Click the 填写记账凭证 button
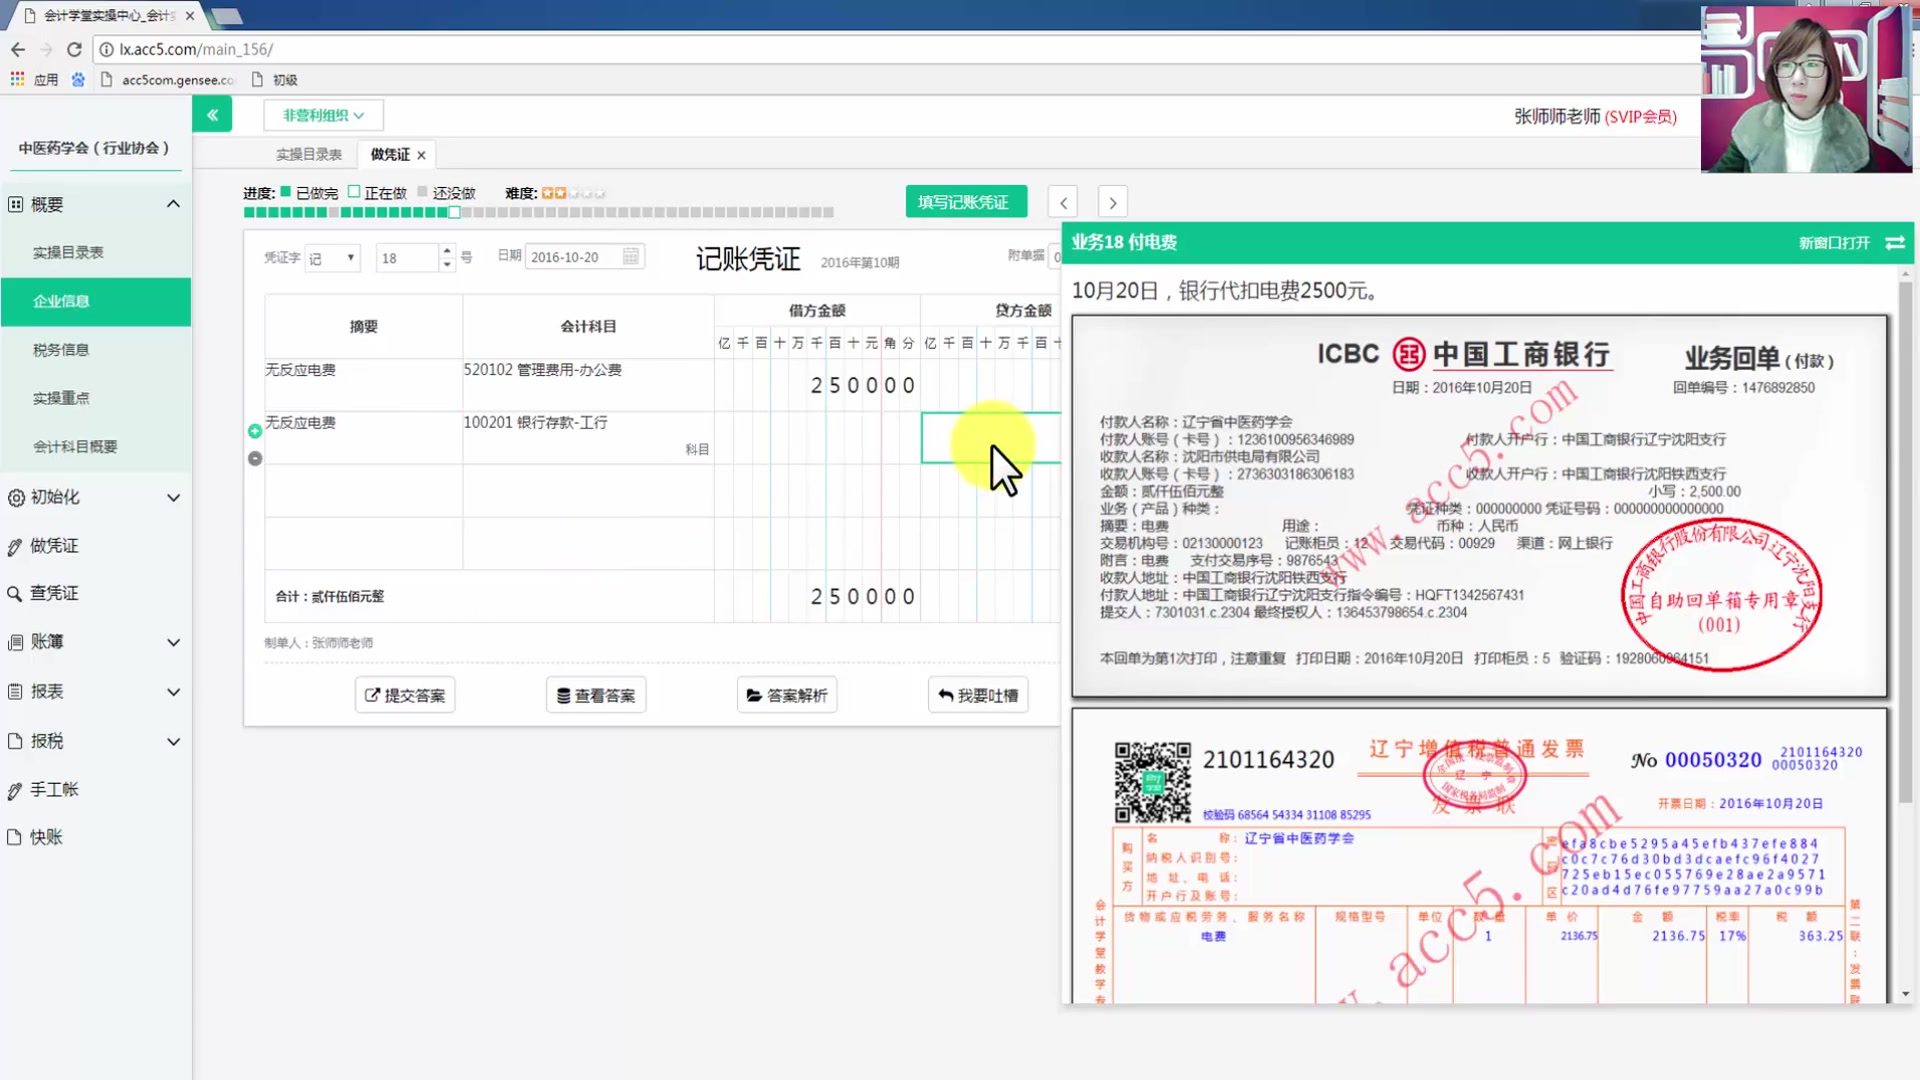This screenshot has width=1920, height=1080. click(x=964, y=201)
